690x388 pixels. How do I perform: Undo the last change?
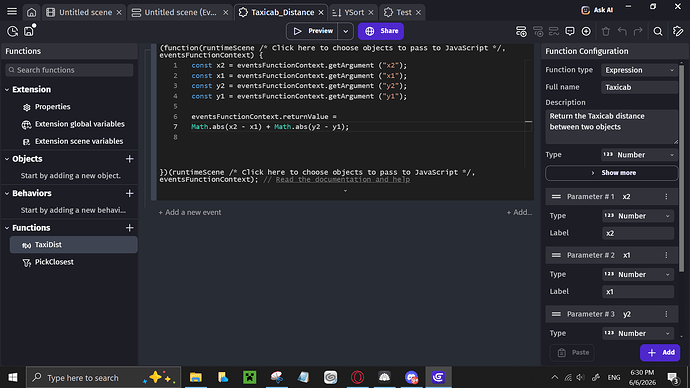pyautogui.click(x=622, y=31)
